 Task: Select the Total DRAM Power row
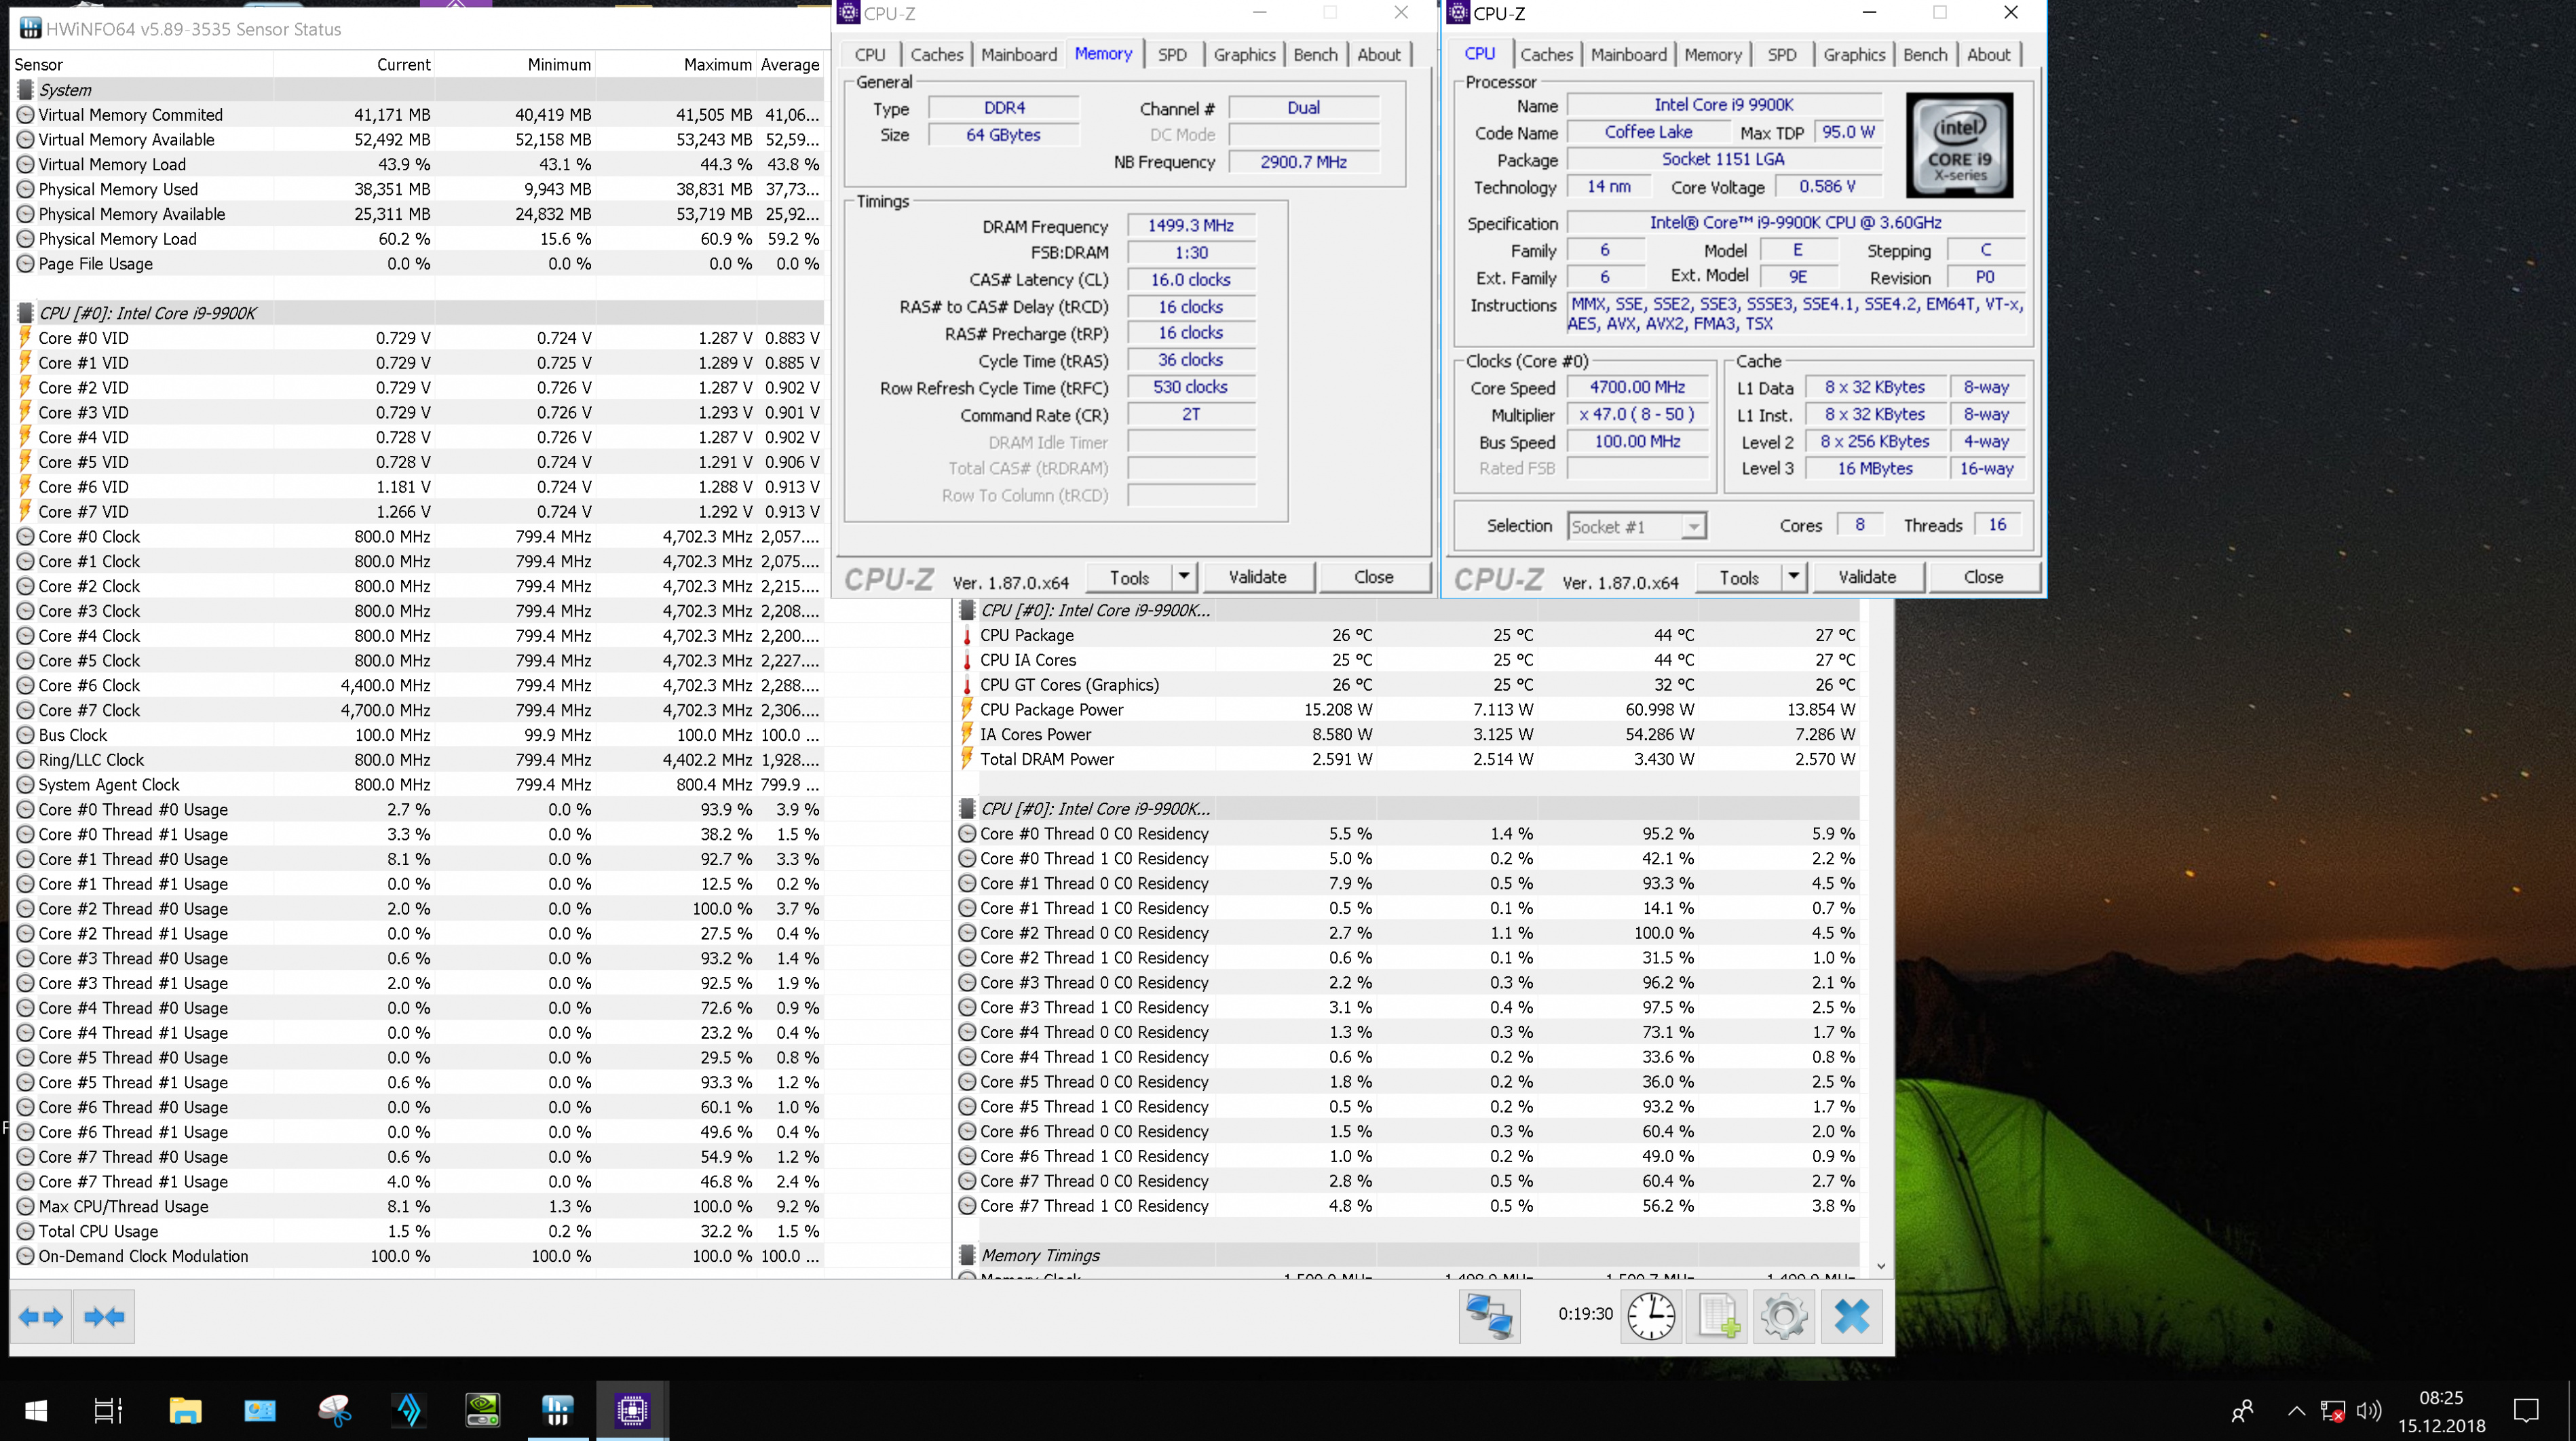(1408, 759)
